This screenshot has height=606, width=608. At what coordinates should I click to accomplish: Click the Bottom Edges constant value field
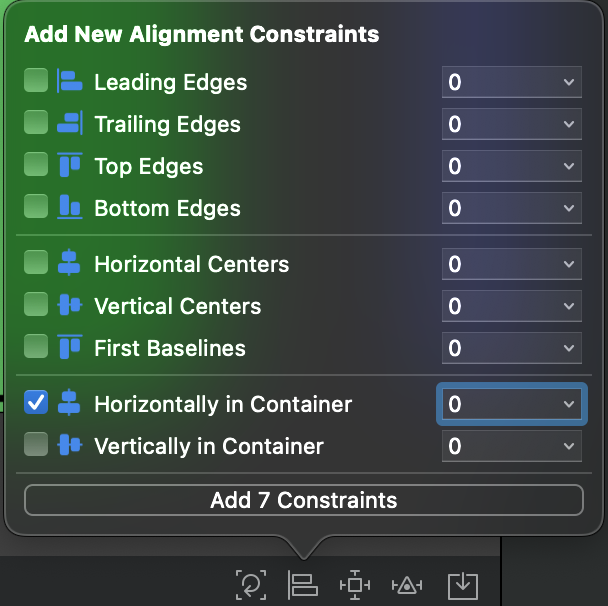click(498, 208)
